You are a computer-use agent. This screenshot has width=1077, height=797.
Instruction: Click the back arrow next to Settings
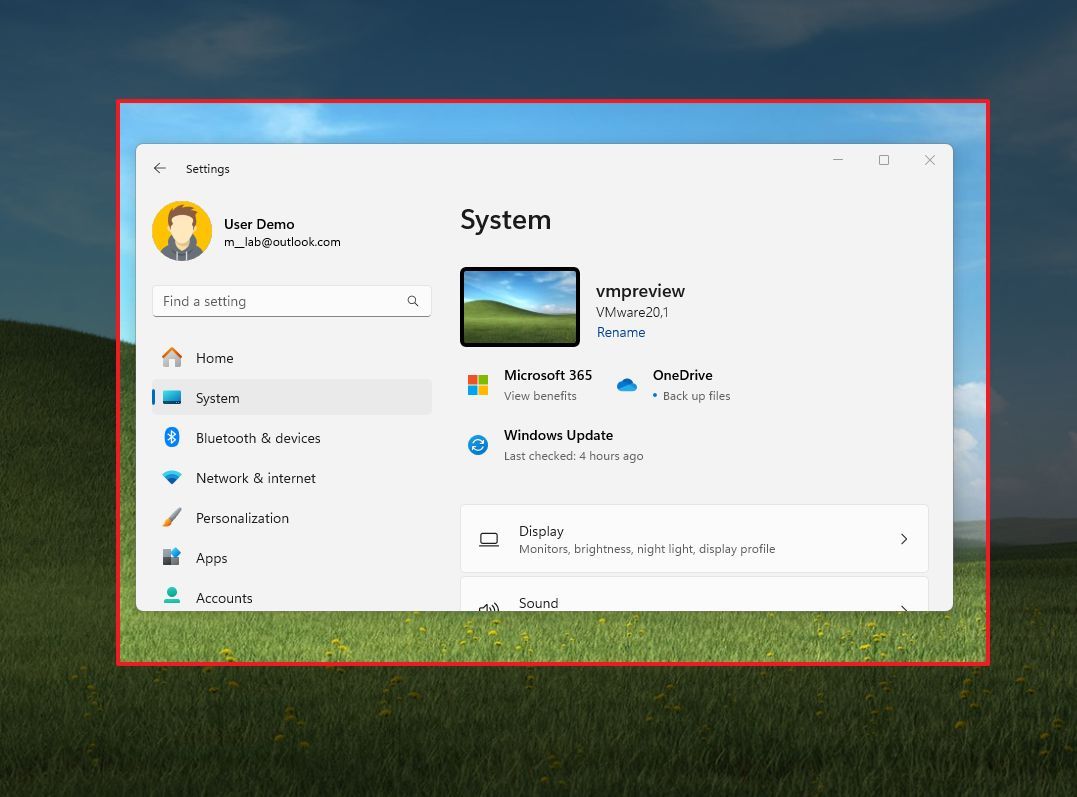[x=160, y=168]
